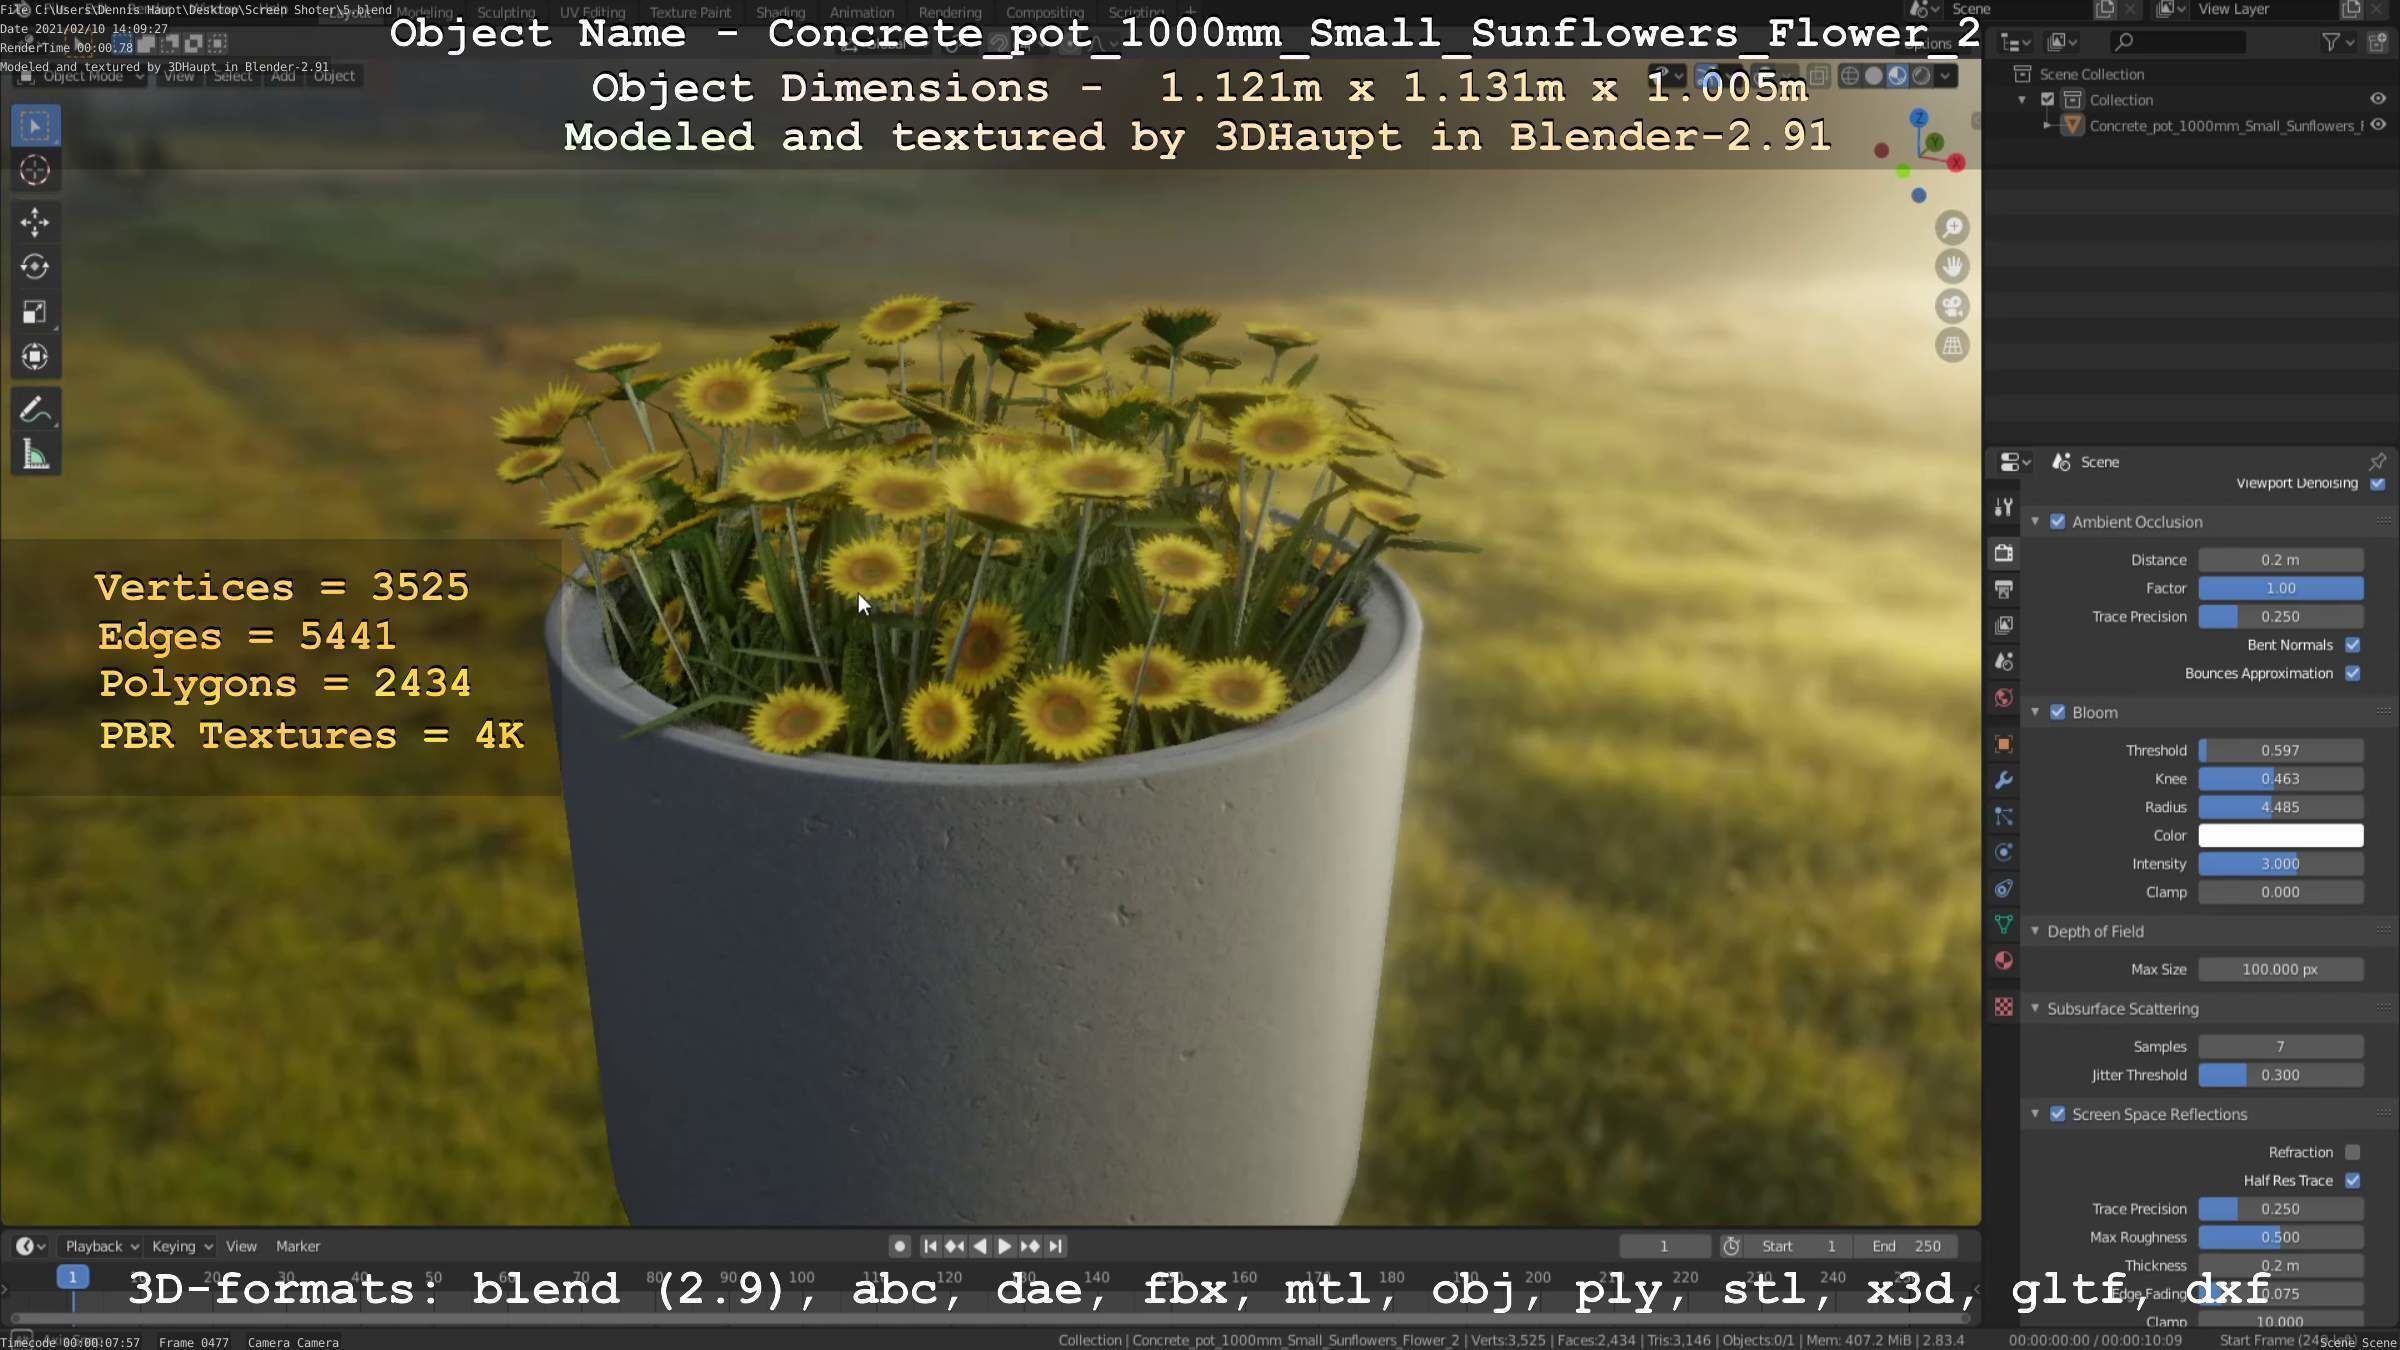Image resolution: width=2400 pixels, height=1350 pixels.
Task: Switch to the Texture Paint workspace
Action: coord(690,12)
